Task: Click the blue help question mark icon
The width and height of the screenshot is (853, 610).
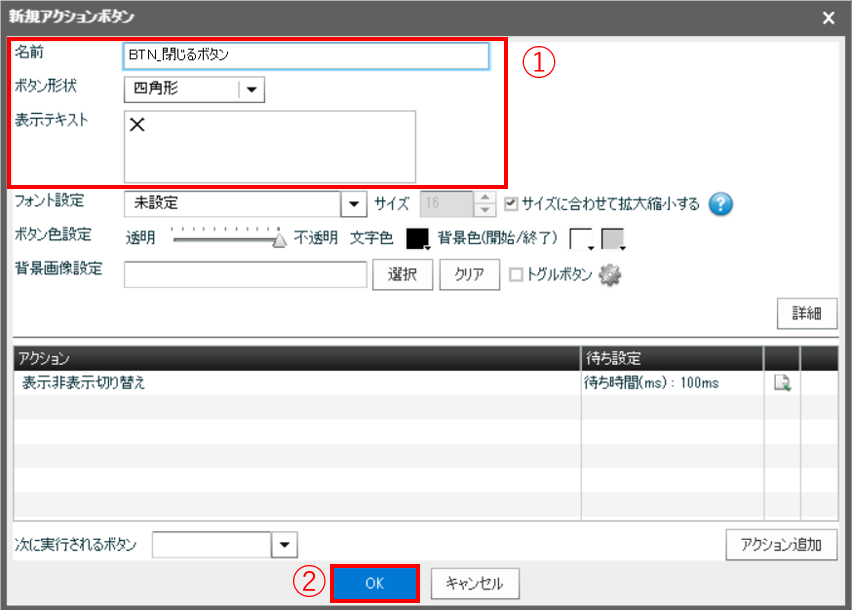Action: [x=721, y=204]
